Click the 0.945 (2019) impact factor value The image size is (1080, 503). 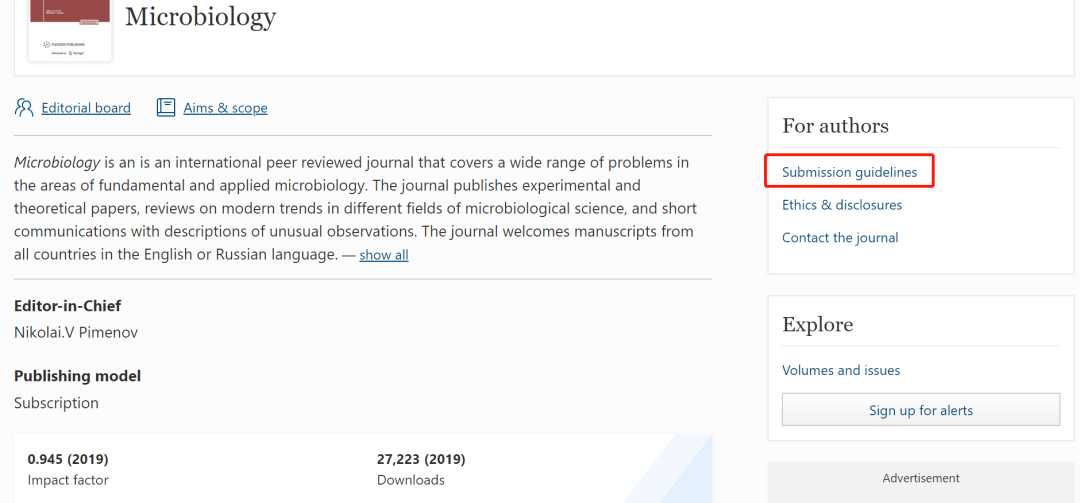pos(68,459)
